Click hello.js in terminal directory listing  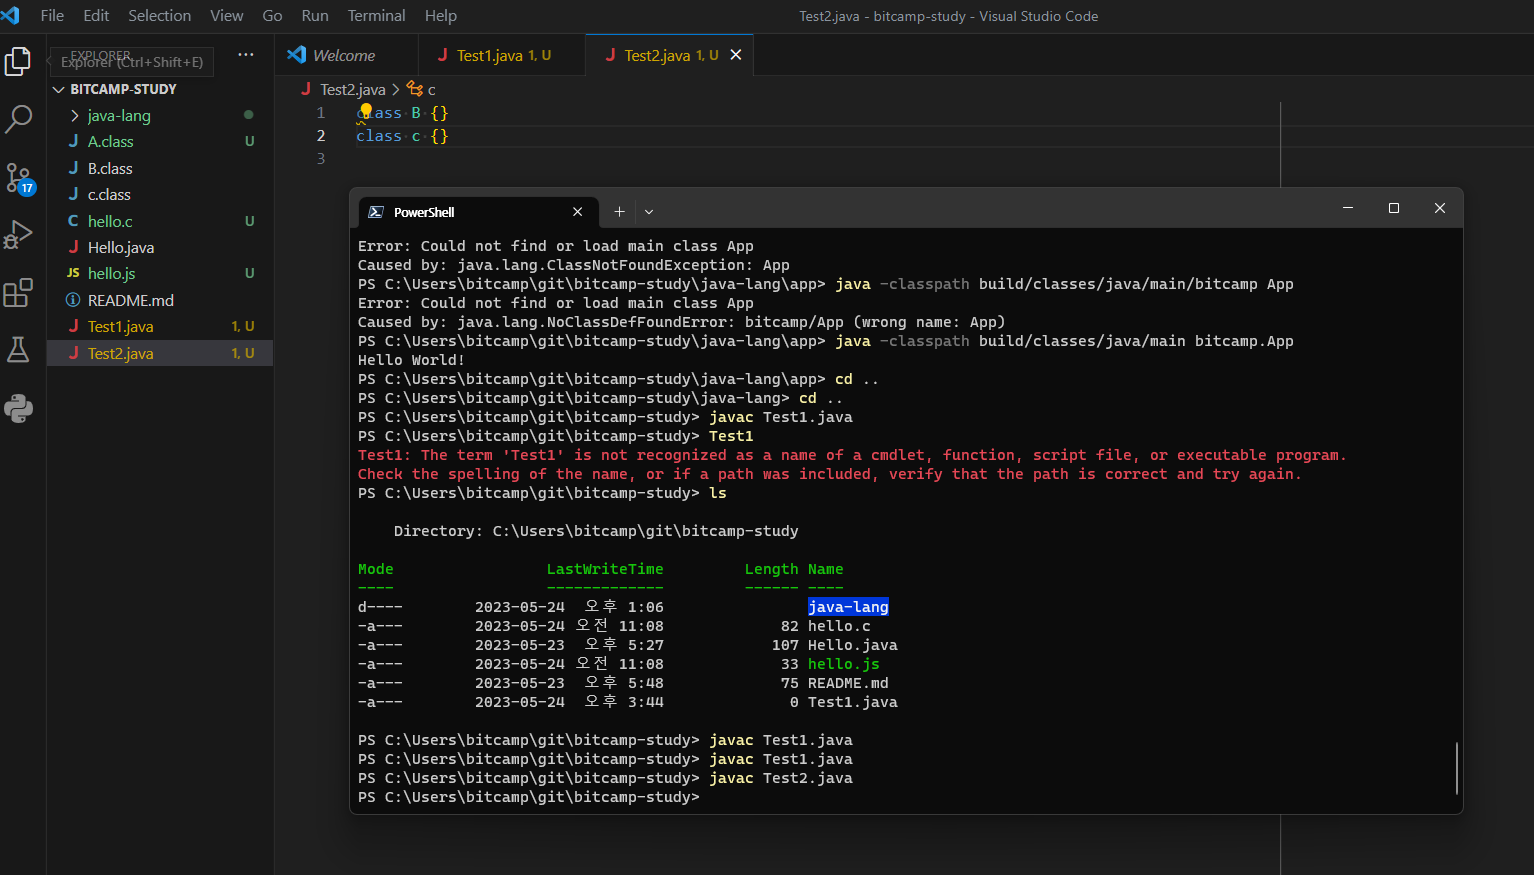tap(844, 664)
